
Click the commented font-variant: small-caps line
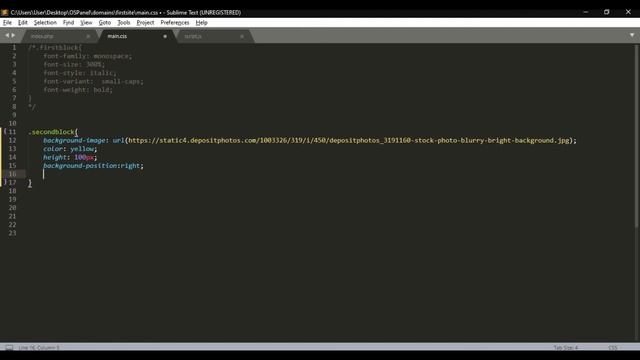(x=93, y=81)
